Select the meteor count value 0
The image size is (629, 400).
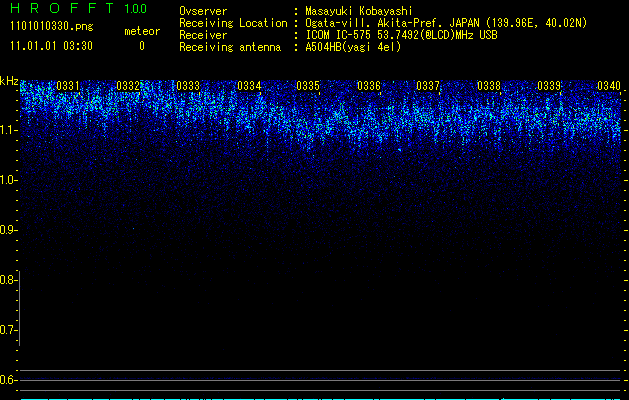142,46
